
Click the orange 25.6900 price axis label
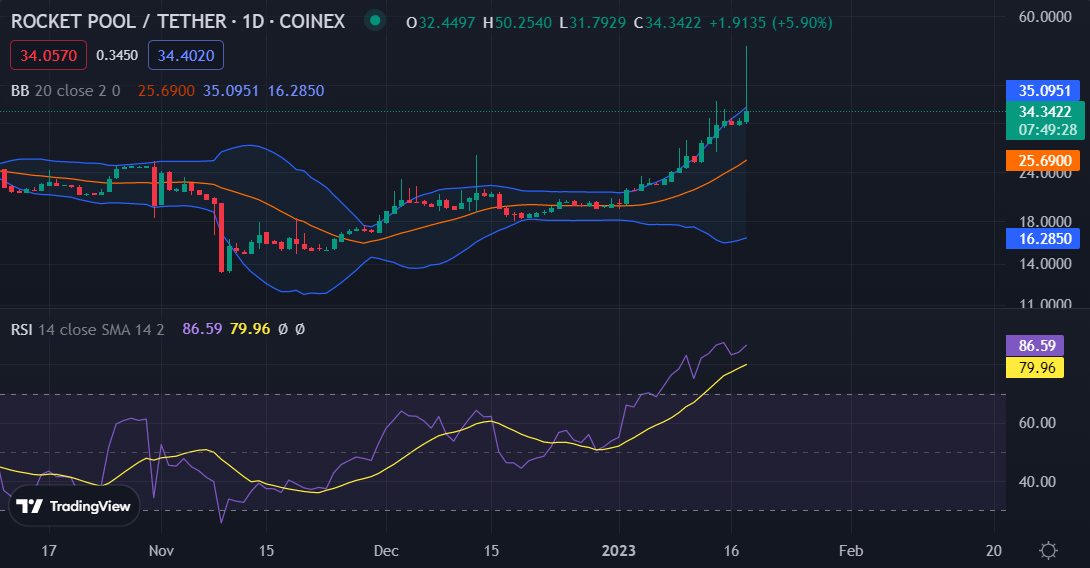(x=1043, y=161)
